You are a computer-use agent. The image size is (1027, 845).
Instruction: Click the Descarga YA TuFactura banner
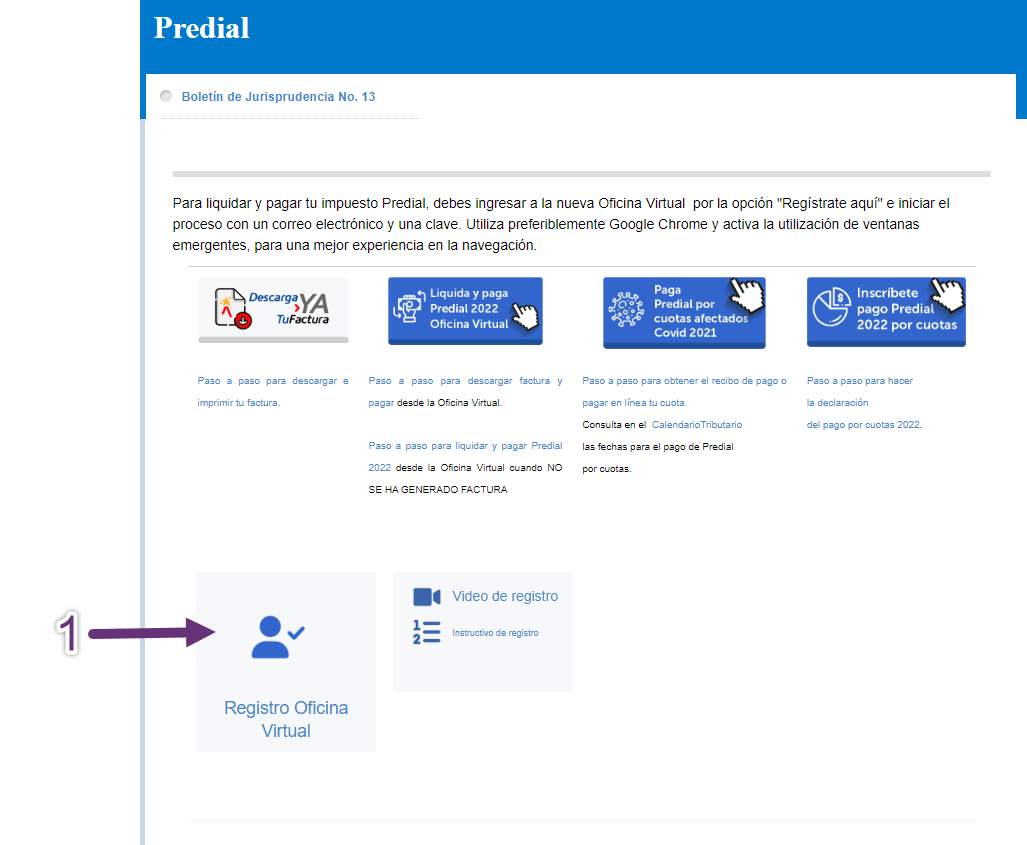click(274, 309)
